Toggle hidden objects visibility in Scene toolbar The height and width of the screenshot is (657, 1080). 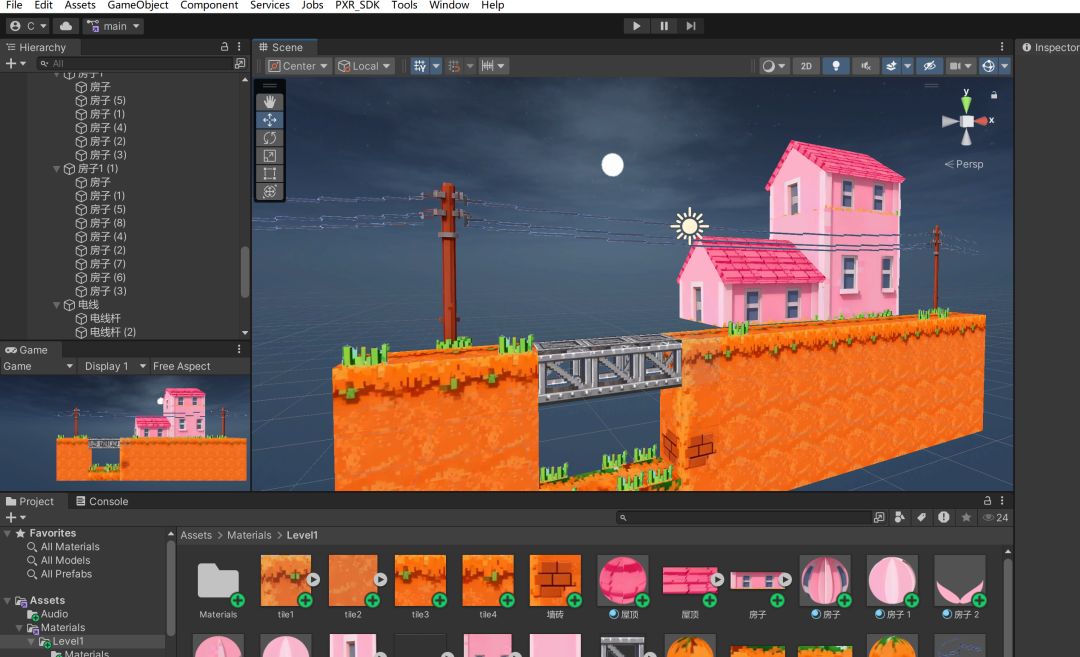tap(929, 66)
